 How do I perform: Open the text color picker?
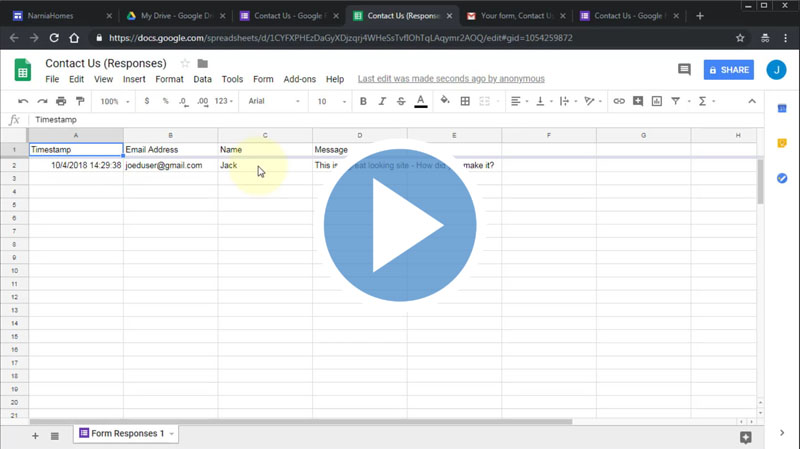(421, 101)
